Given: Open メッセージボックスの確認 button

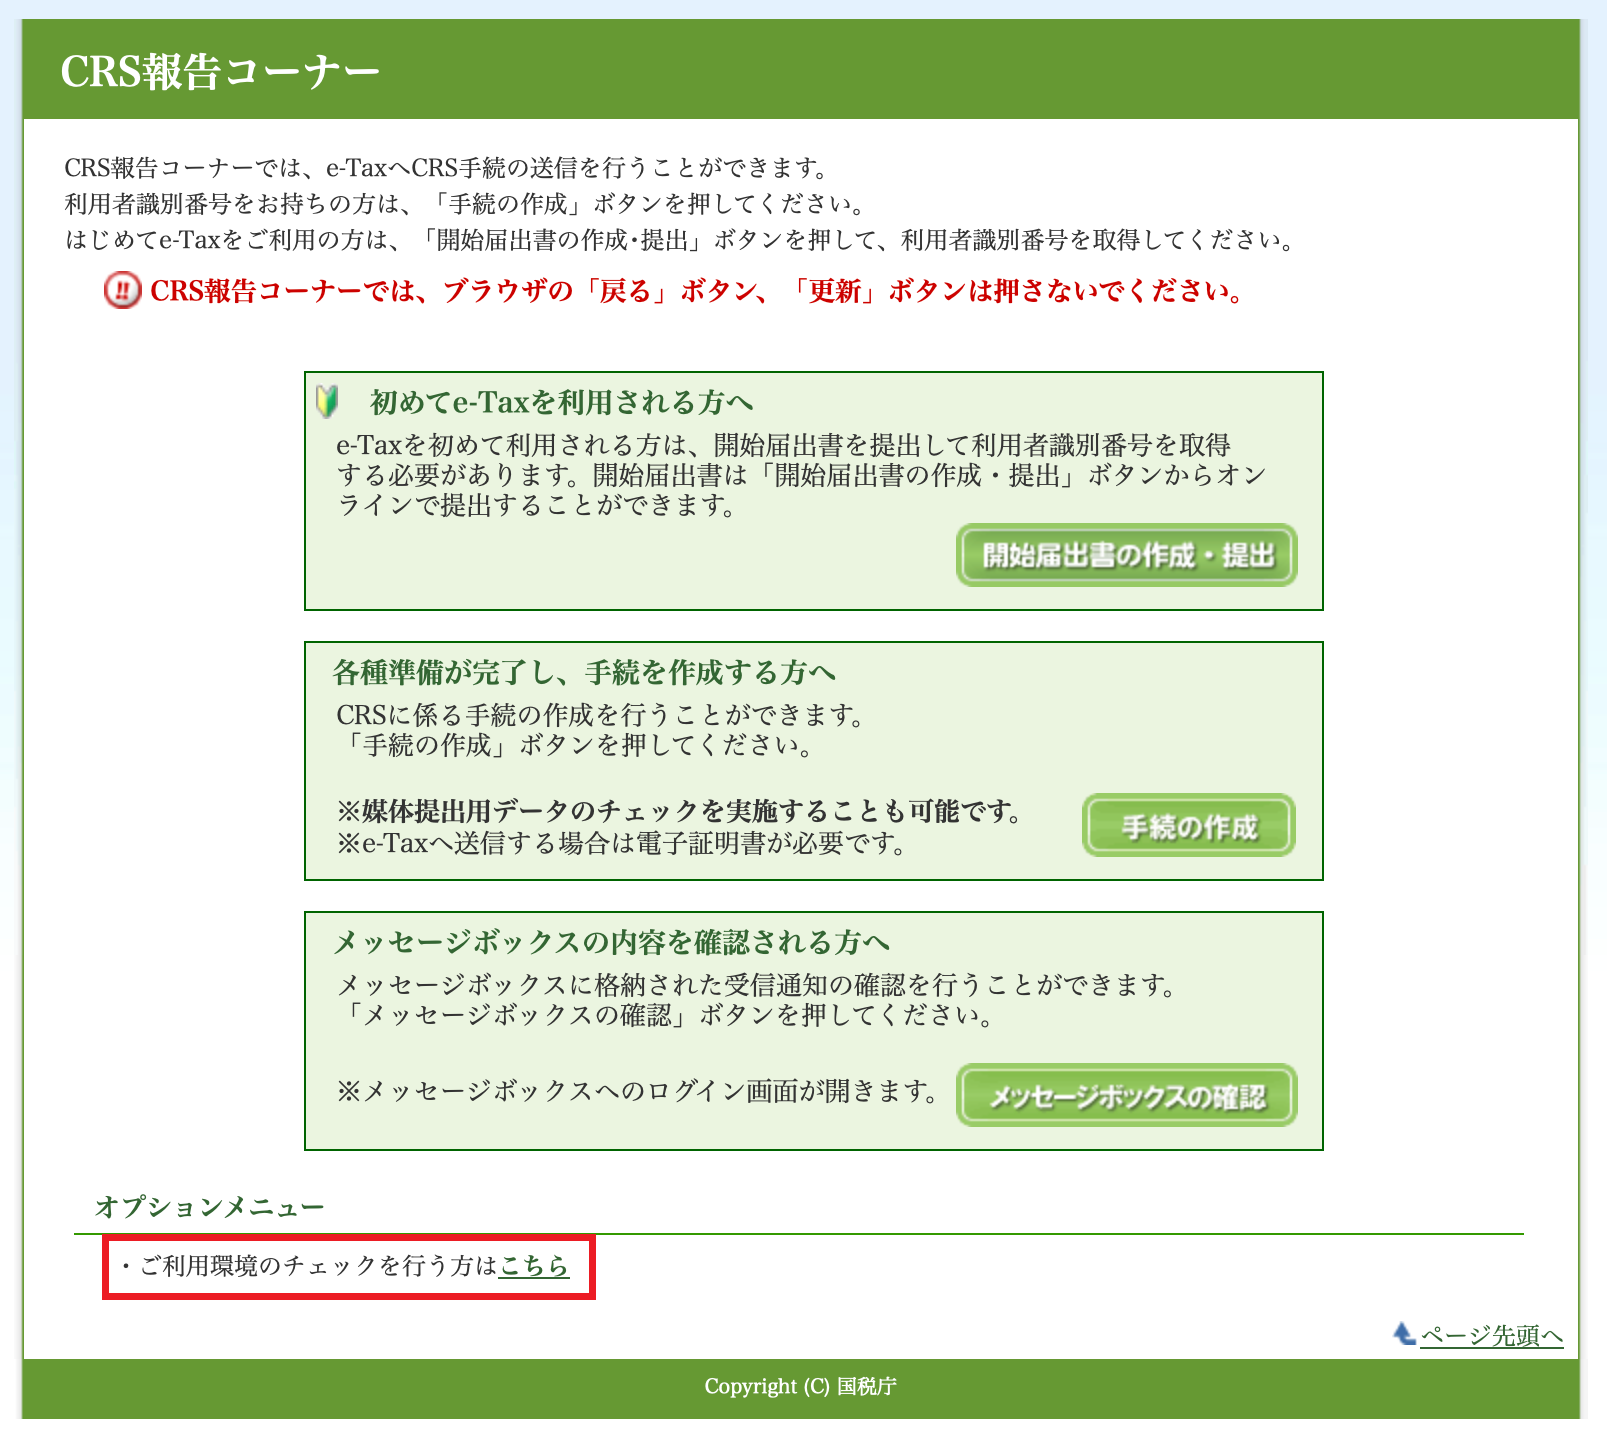Looking at the screenshot, I should point(1126,1095).
